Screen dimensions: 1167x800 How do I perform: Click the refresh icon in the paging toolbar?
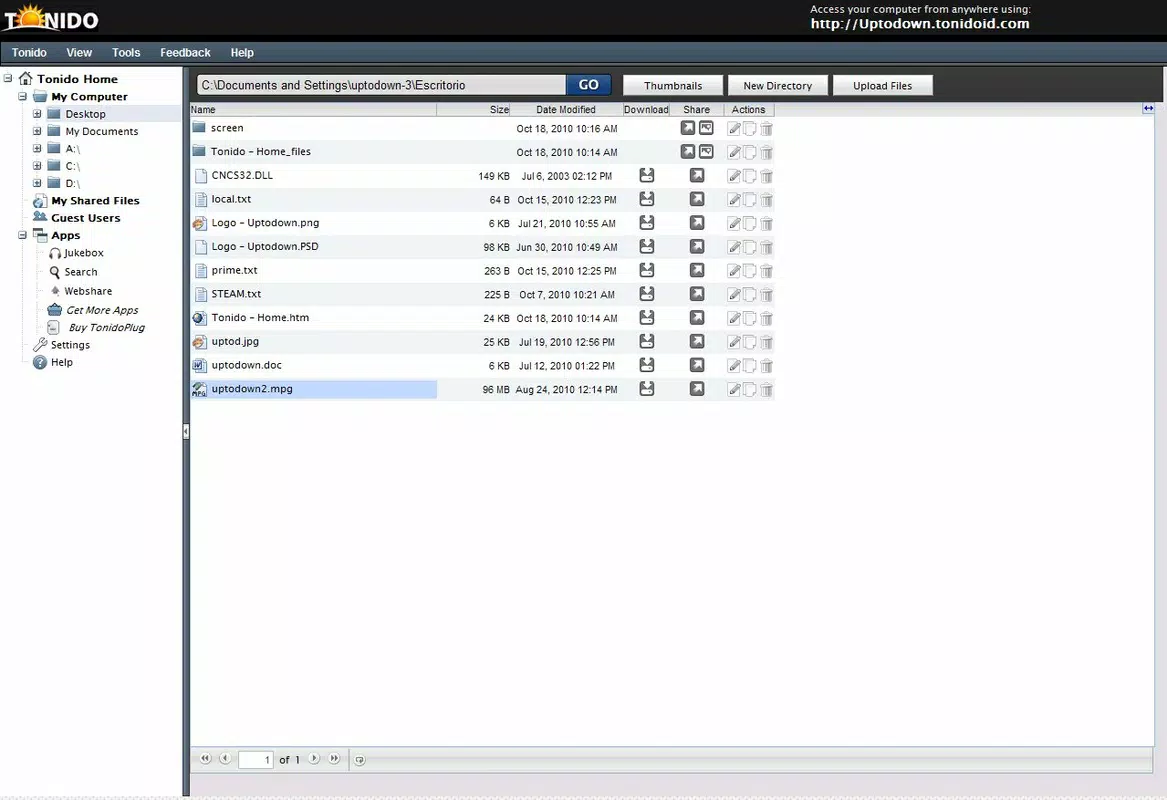[x=359, y=760]
